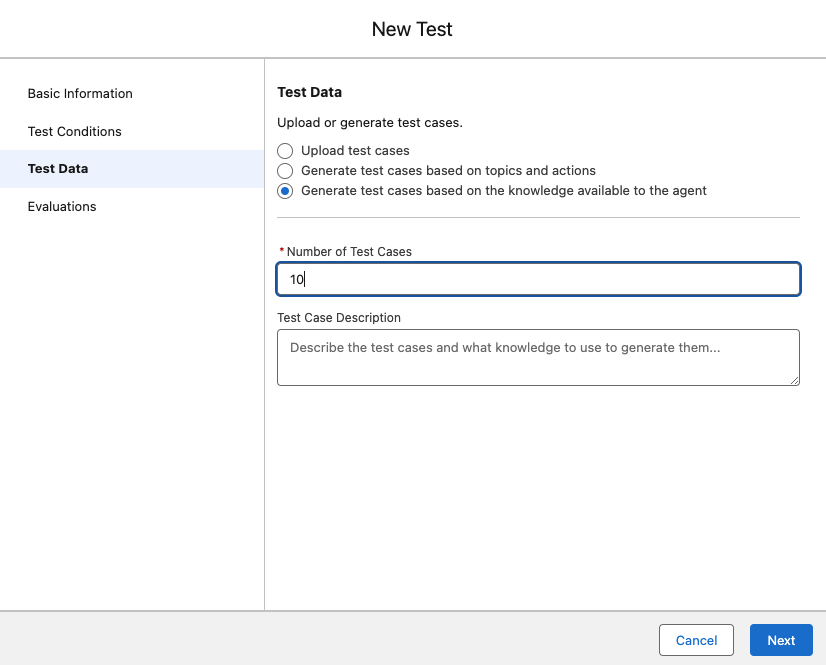The width and height of the screenshot is (826, 665).
Task: Click inside the Test Case Description textarea
Action: pyautogui.click(x=538, y=357)
